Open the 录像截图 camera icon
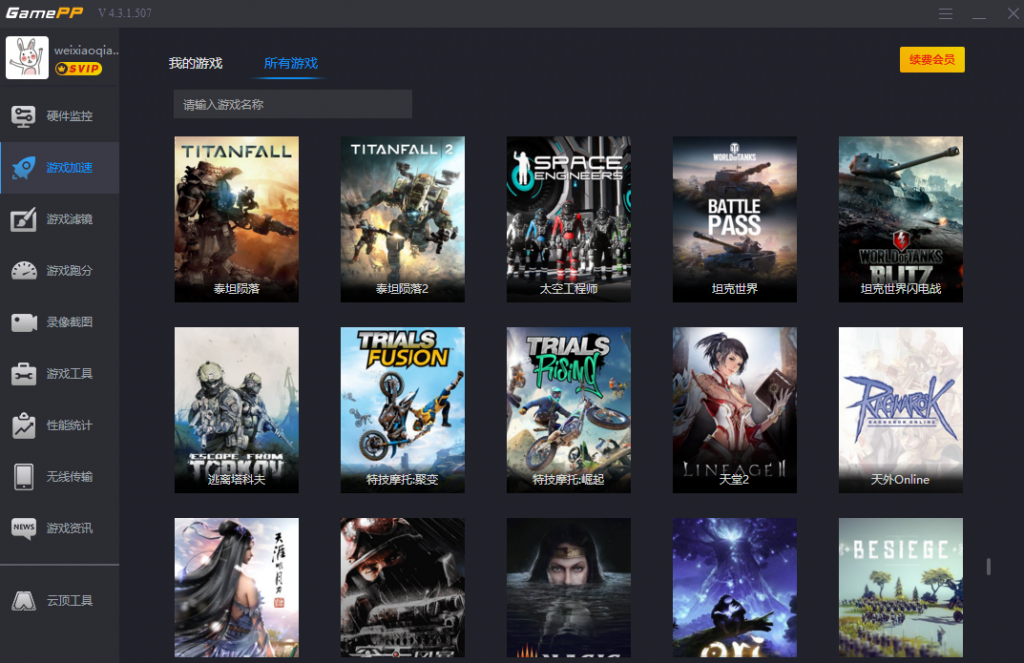Screen dimensions: 1024x663 (x=24, y=322)
